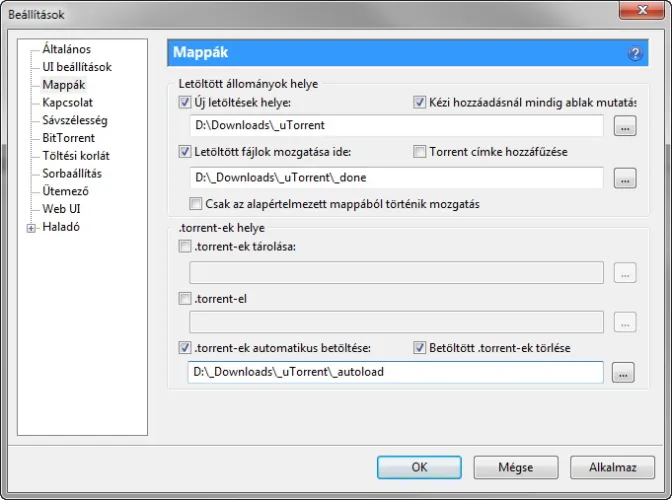Screen dimensions: 672x500
Task: Expand the Haladó tree node
Action: pyautogui.click(x=32, y=227)
